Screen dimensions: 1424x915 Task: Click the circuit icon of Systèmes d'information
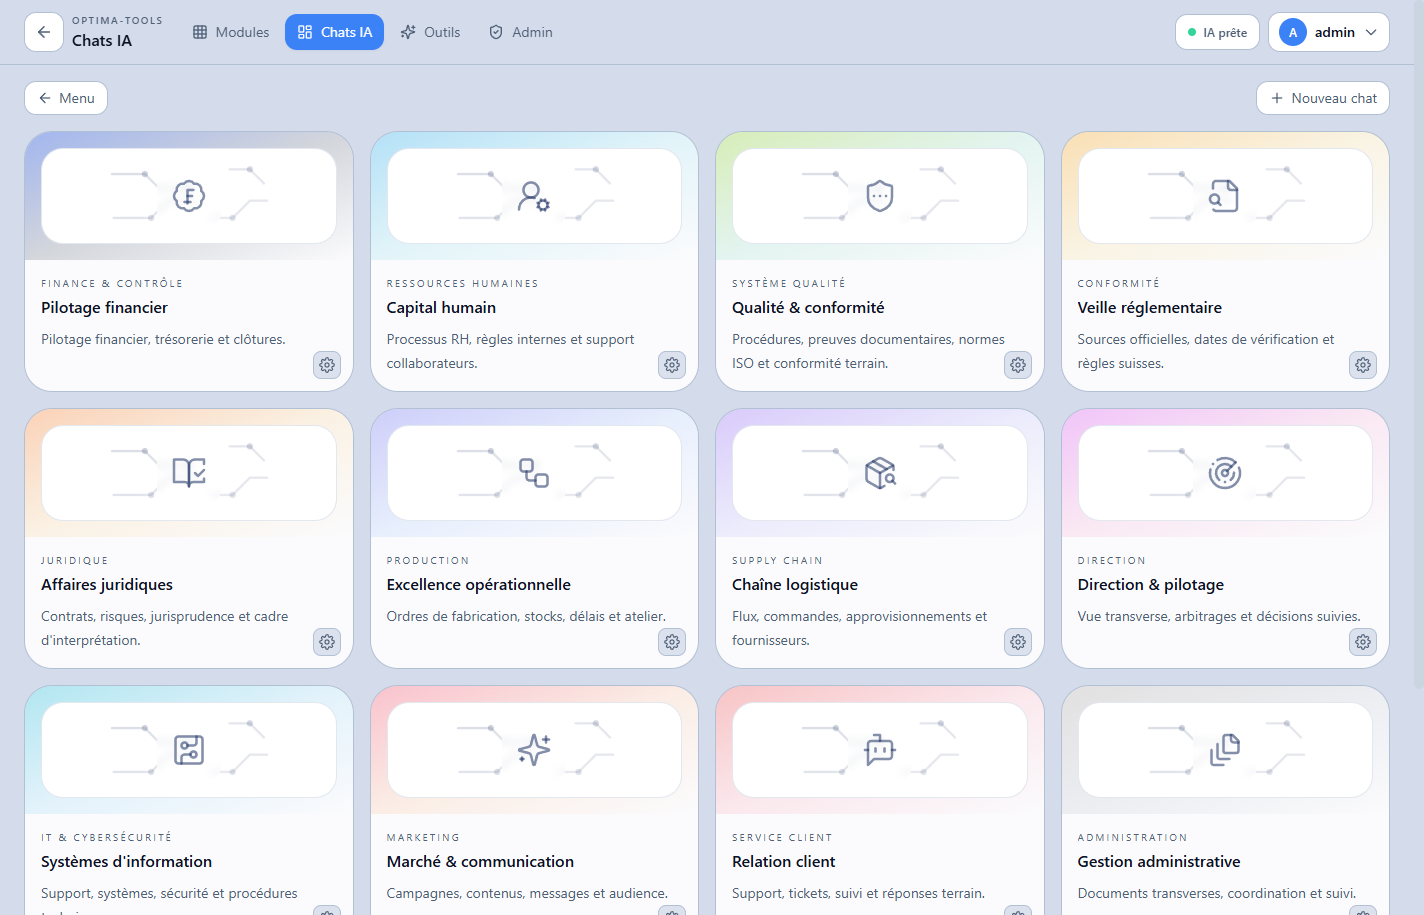[189, 750]
